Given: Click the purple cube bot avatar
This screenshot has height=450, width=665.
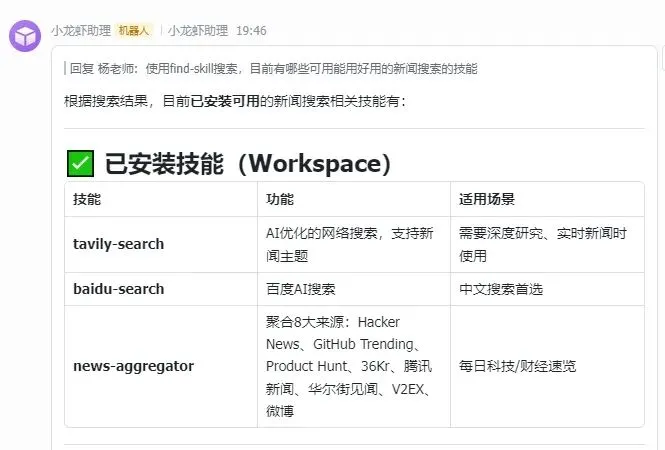Looking at the screenshot, I should pyautogui.click(x=25, y=36).
